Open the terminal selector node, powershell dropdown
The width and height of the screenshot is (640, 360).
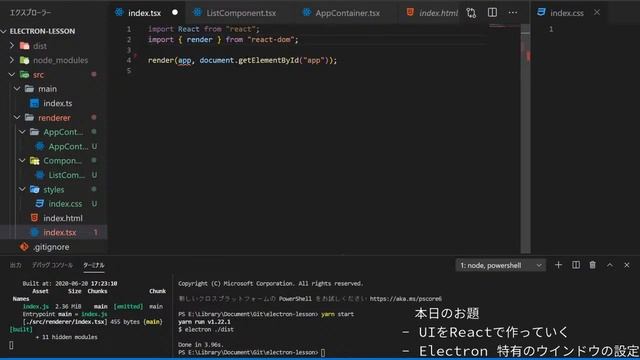pyautogui.click(x=500, y=265)
